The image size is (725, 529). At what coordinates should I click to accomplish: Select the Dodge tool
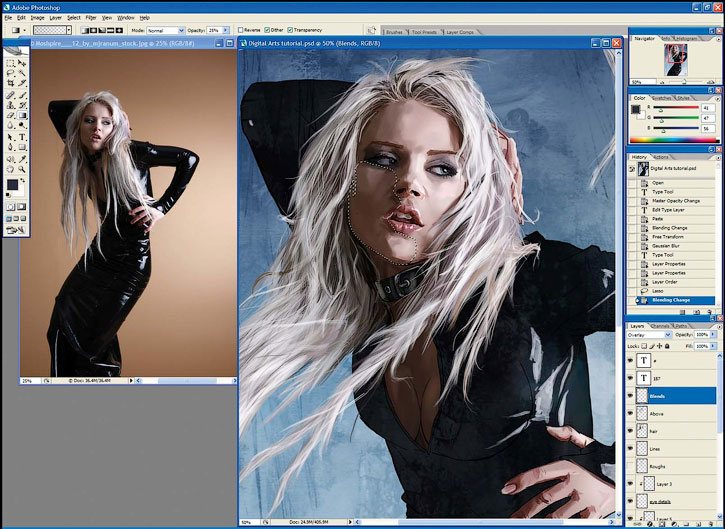[x=22, y=126]
